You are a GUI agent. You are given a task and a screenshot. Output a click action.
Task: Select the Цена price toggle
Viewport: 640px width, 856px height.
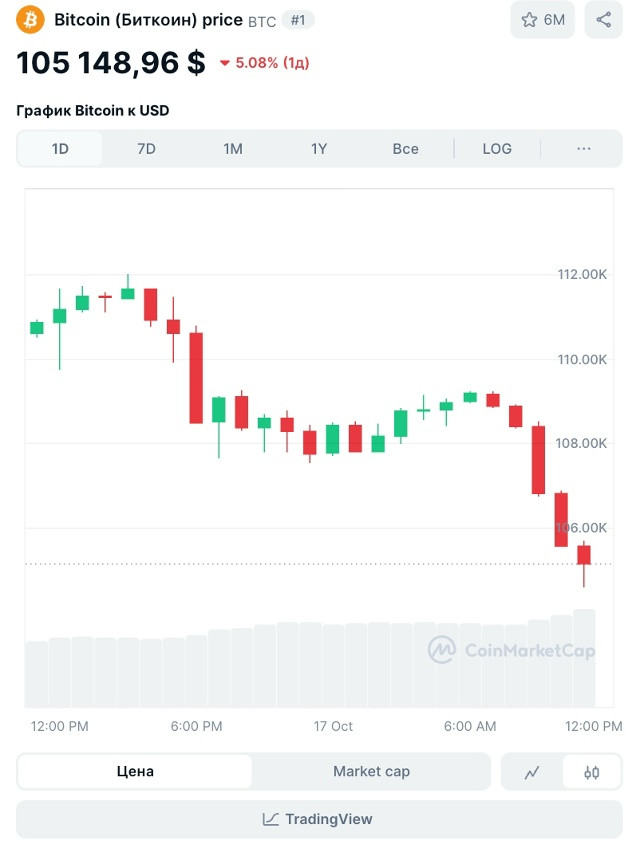[x=135, y=772]
